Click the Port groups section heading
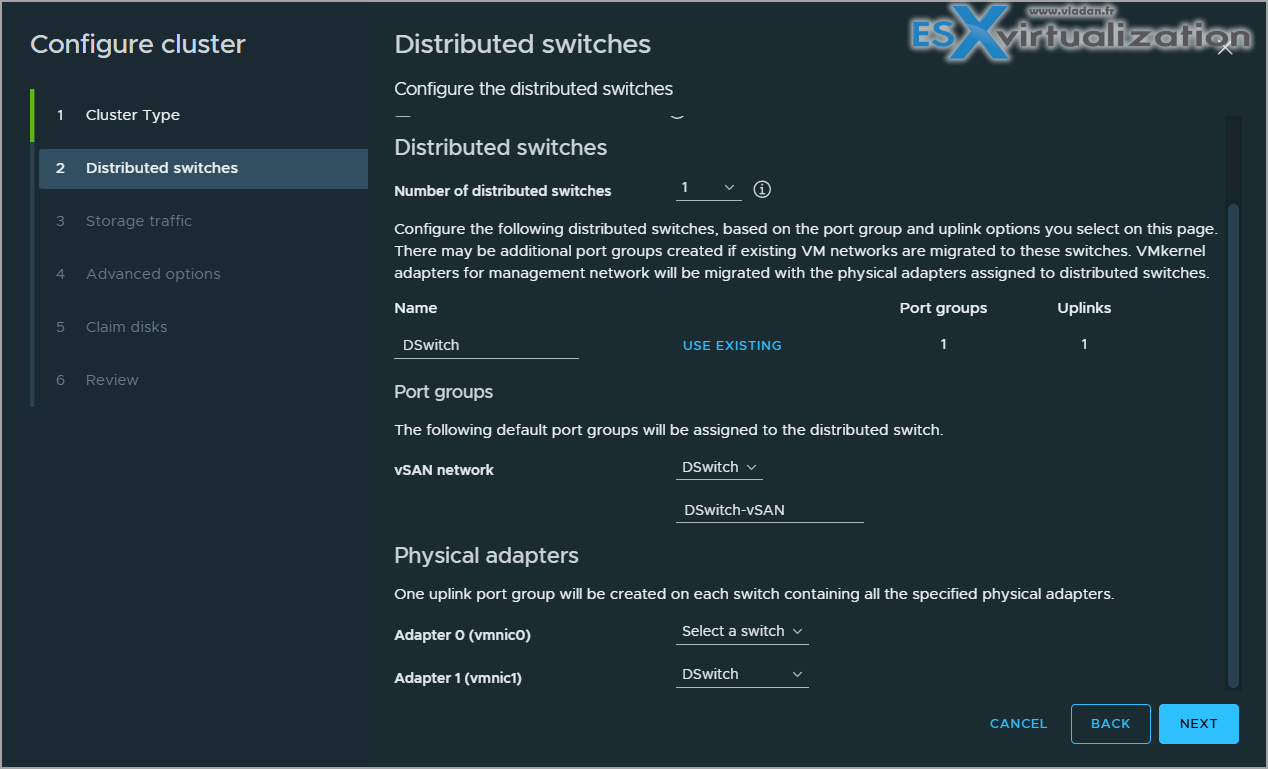 tap(443, 392)
